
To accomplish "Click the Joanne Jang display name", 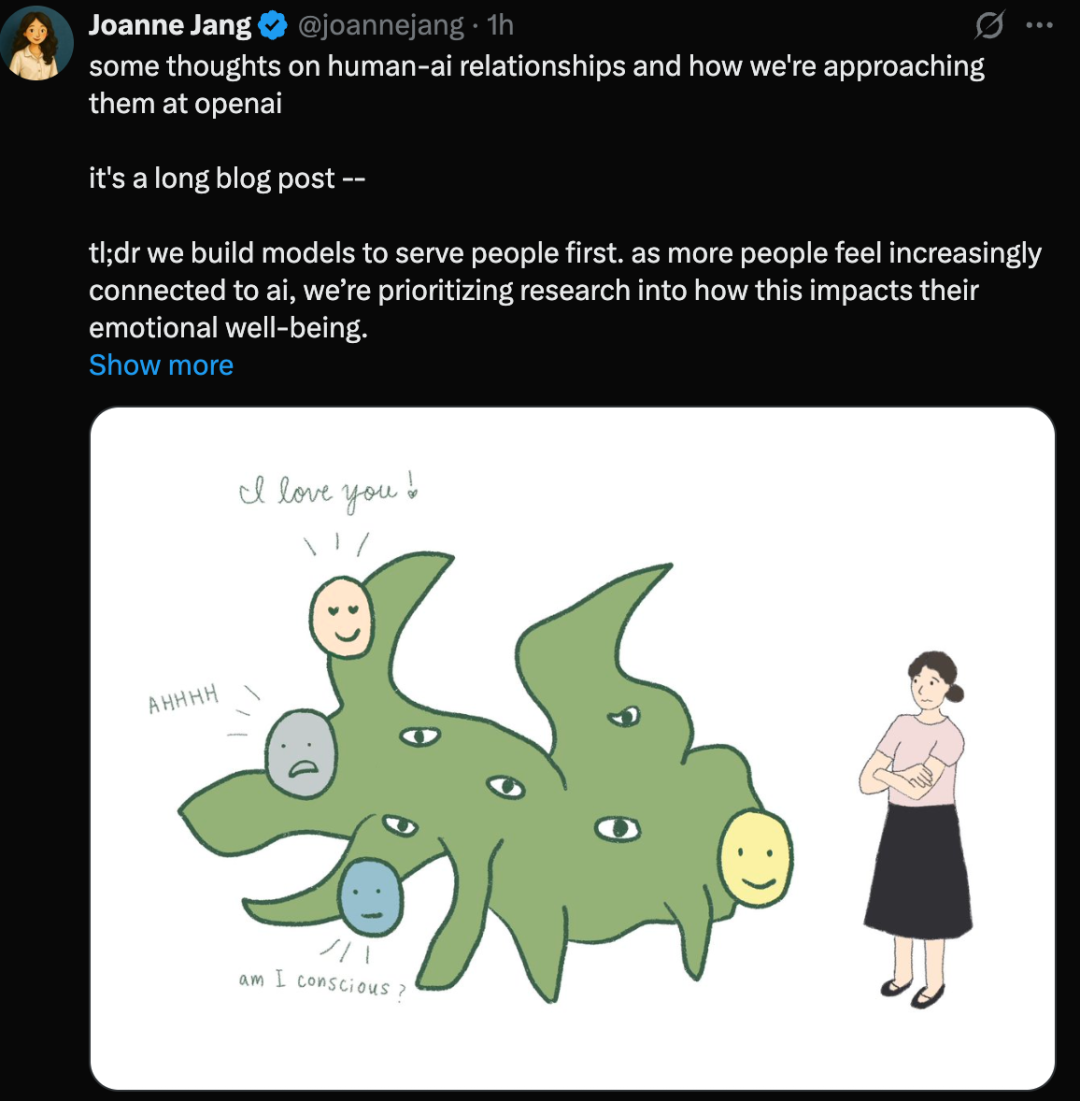I will pyautogui.click(x=171, y=26).
